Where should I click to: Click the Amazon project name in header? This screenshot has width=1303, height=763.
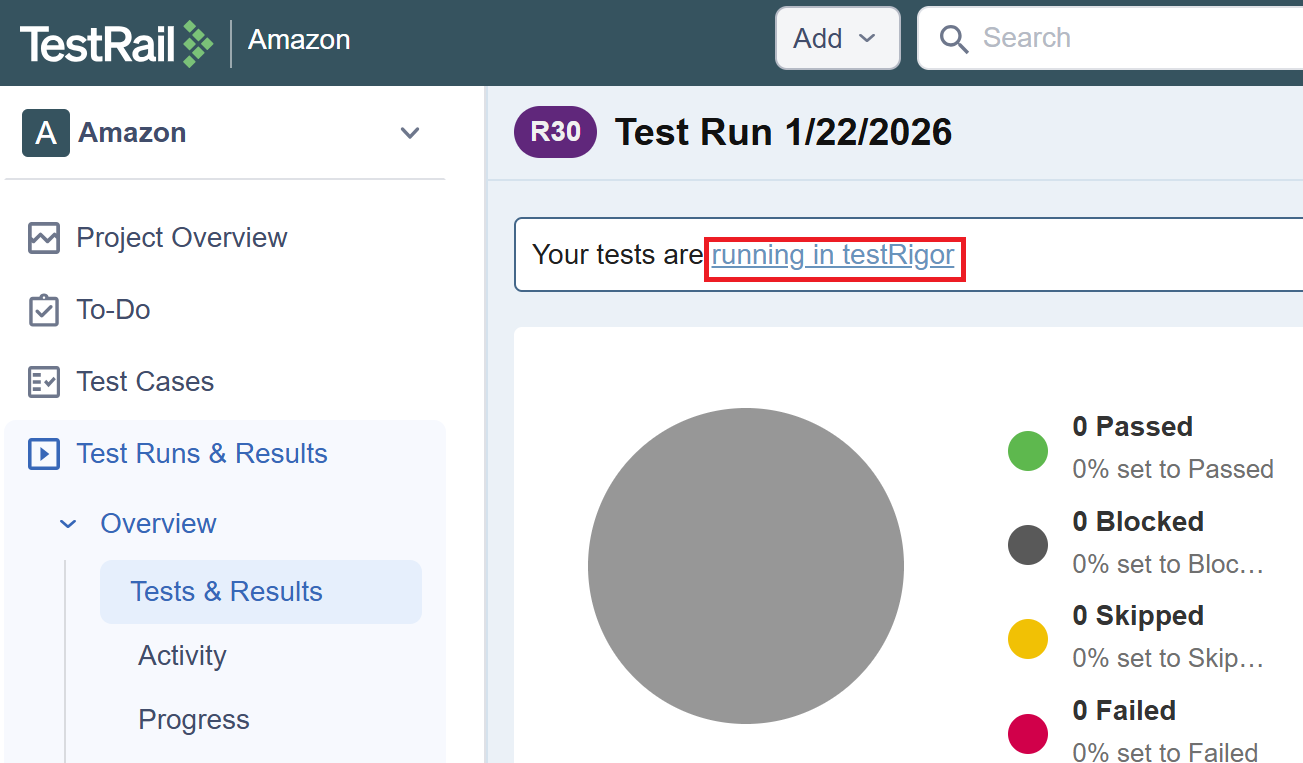coord(299,40)
